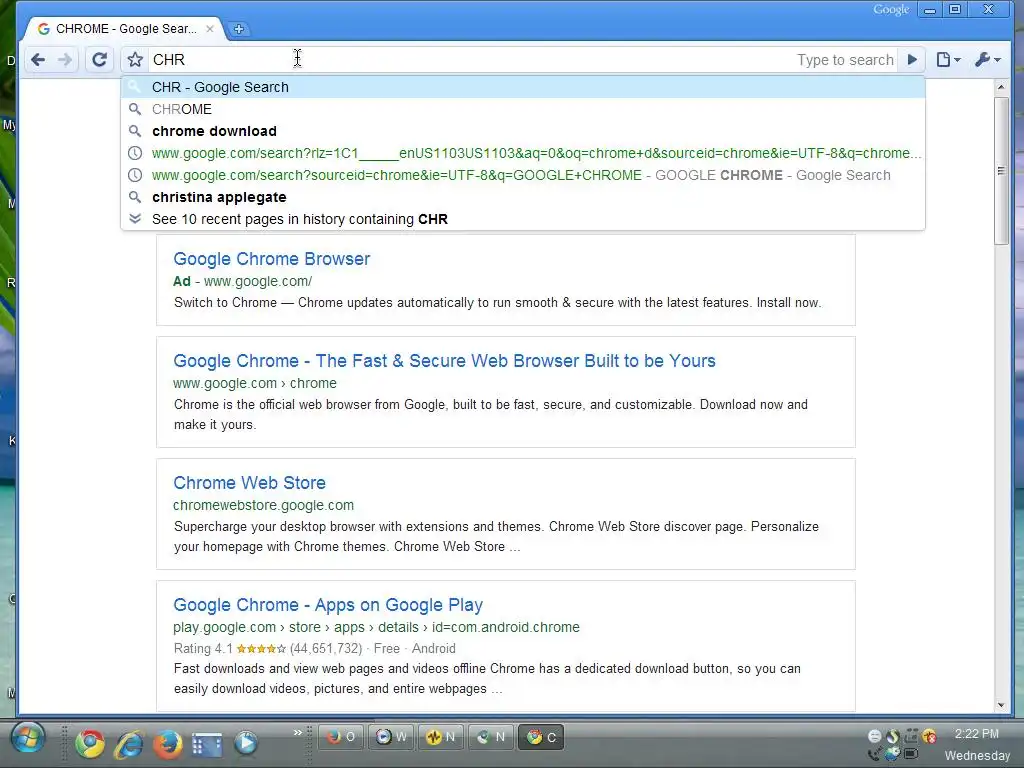Click the page scrollbar up arrow
This screenshot has height=768, width=1024.
pos(1001,87)
